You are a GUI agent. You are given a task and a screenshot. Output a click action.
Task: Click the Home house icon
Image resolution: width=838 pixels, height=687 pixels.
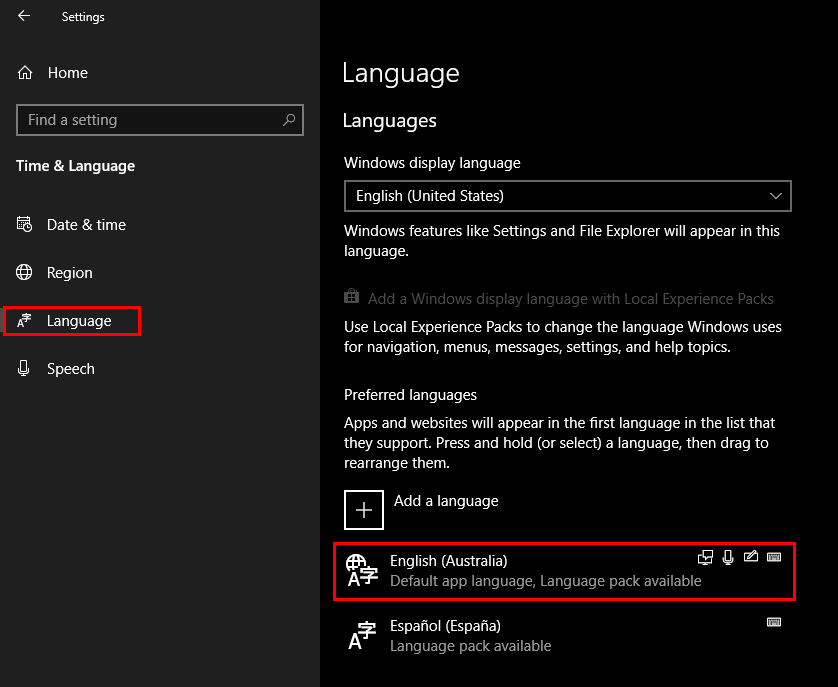pos(25,73)
